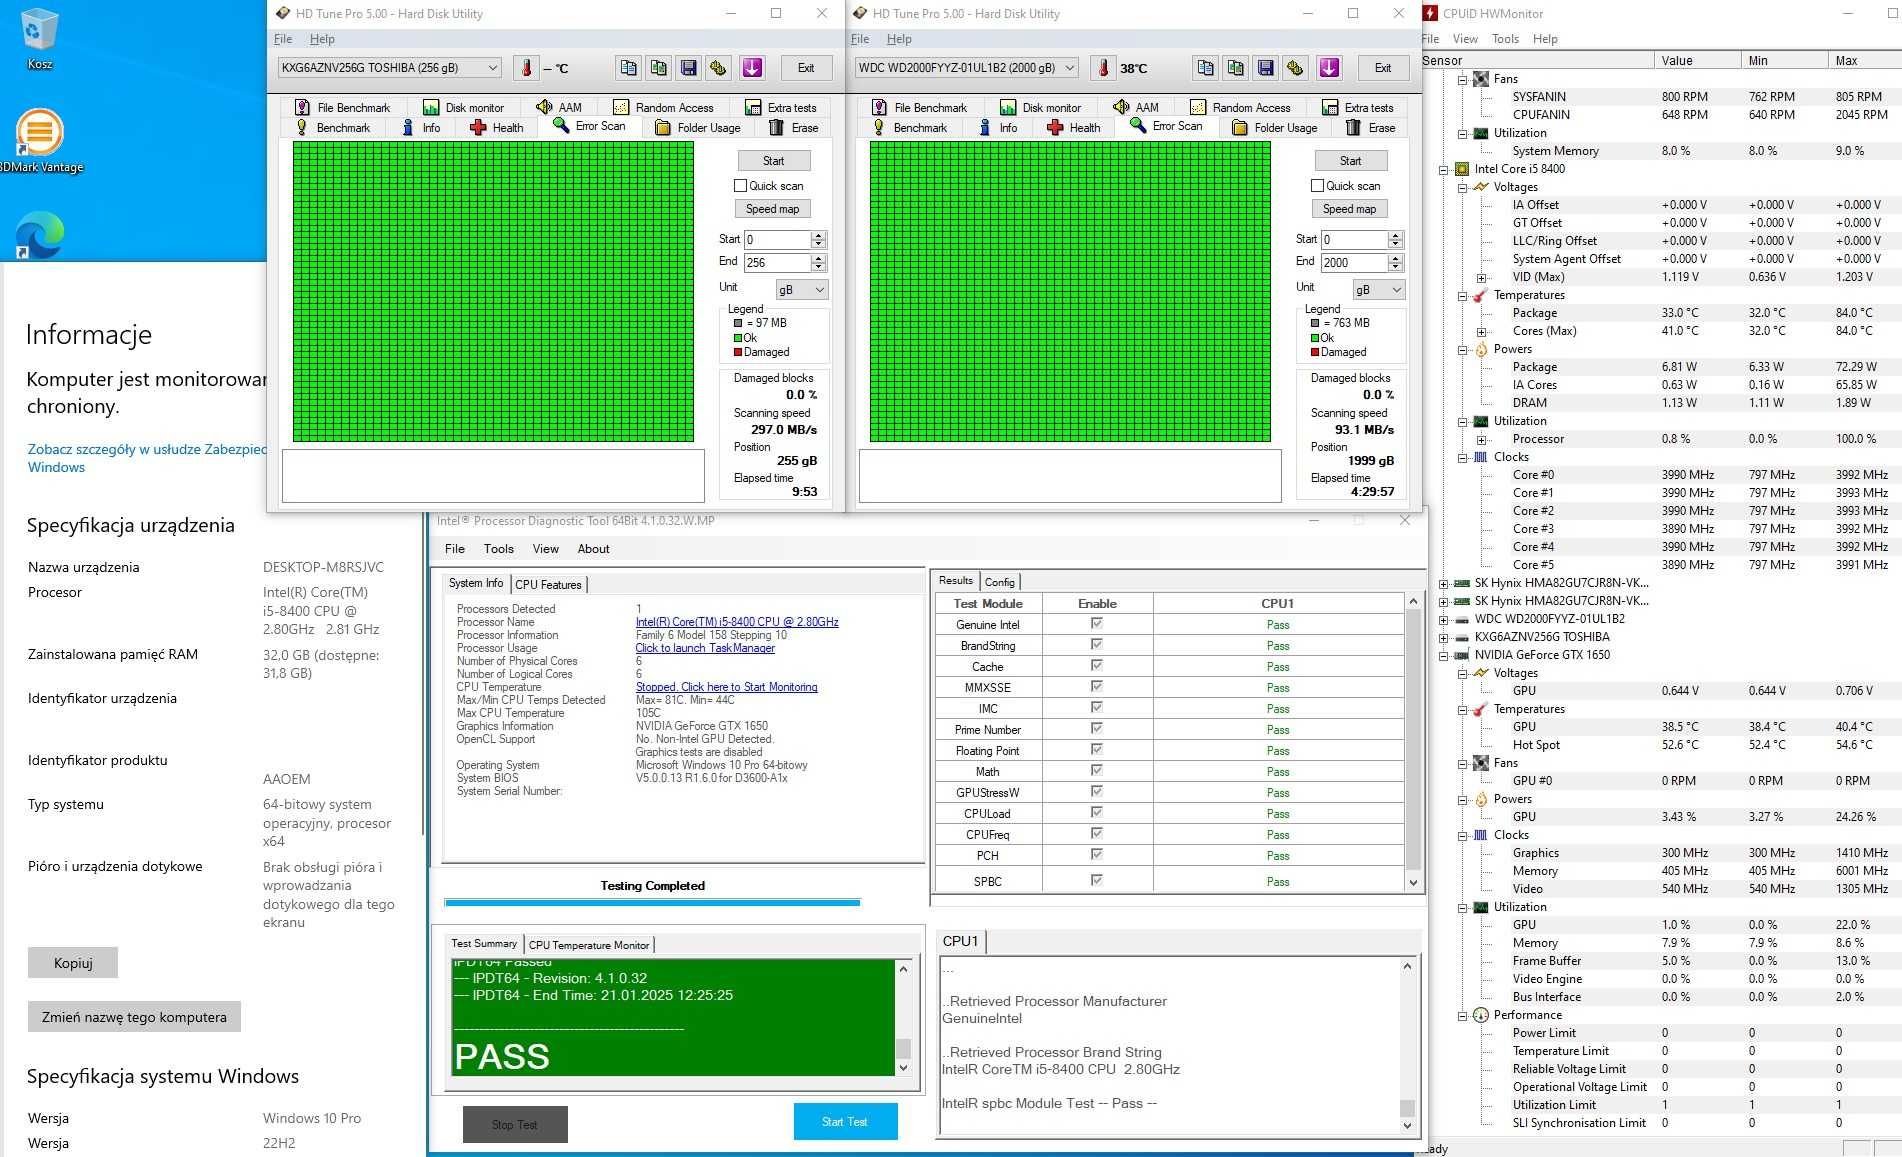1902x1157 pixels.
Task: Enable Quick scan in Toshiba HD Tune
Action: coord(740,186)
